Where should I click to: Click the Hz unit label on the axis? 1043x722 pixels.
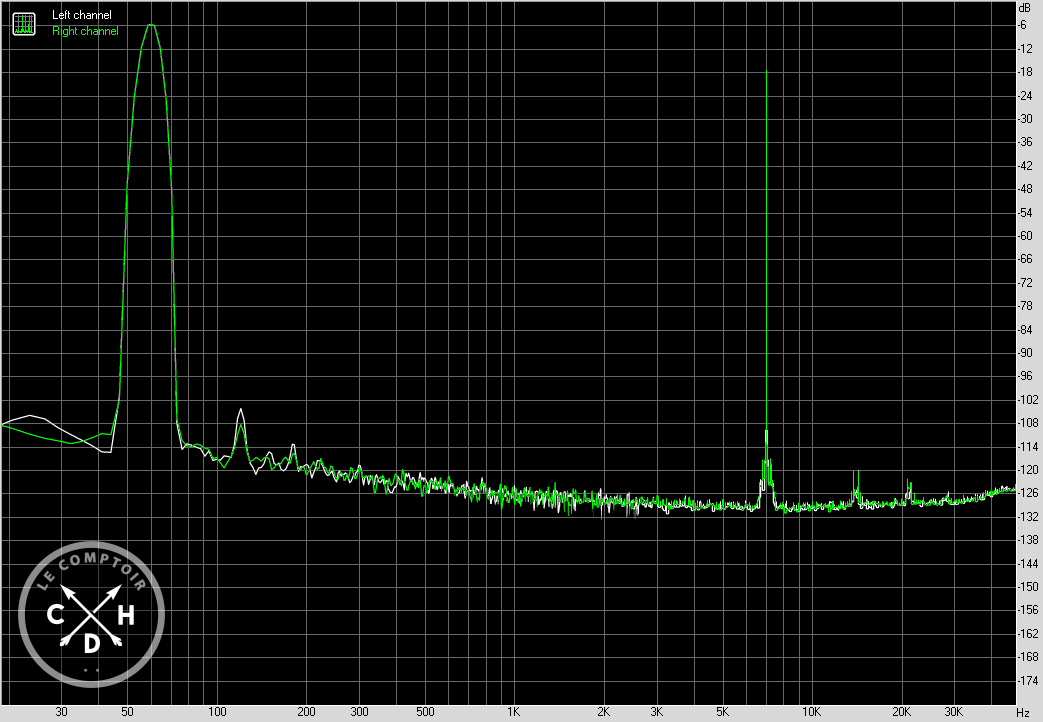(x=1022, y=712)
